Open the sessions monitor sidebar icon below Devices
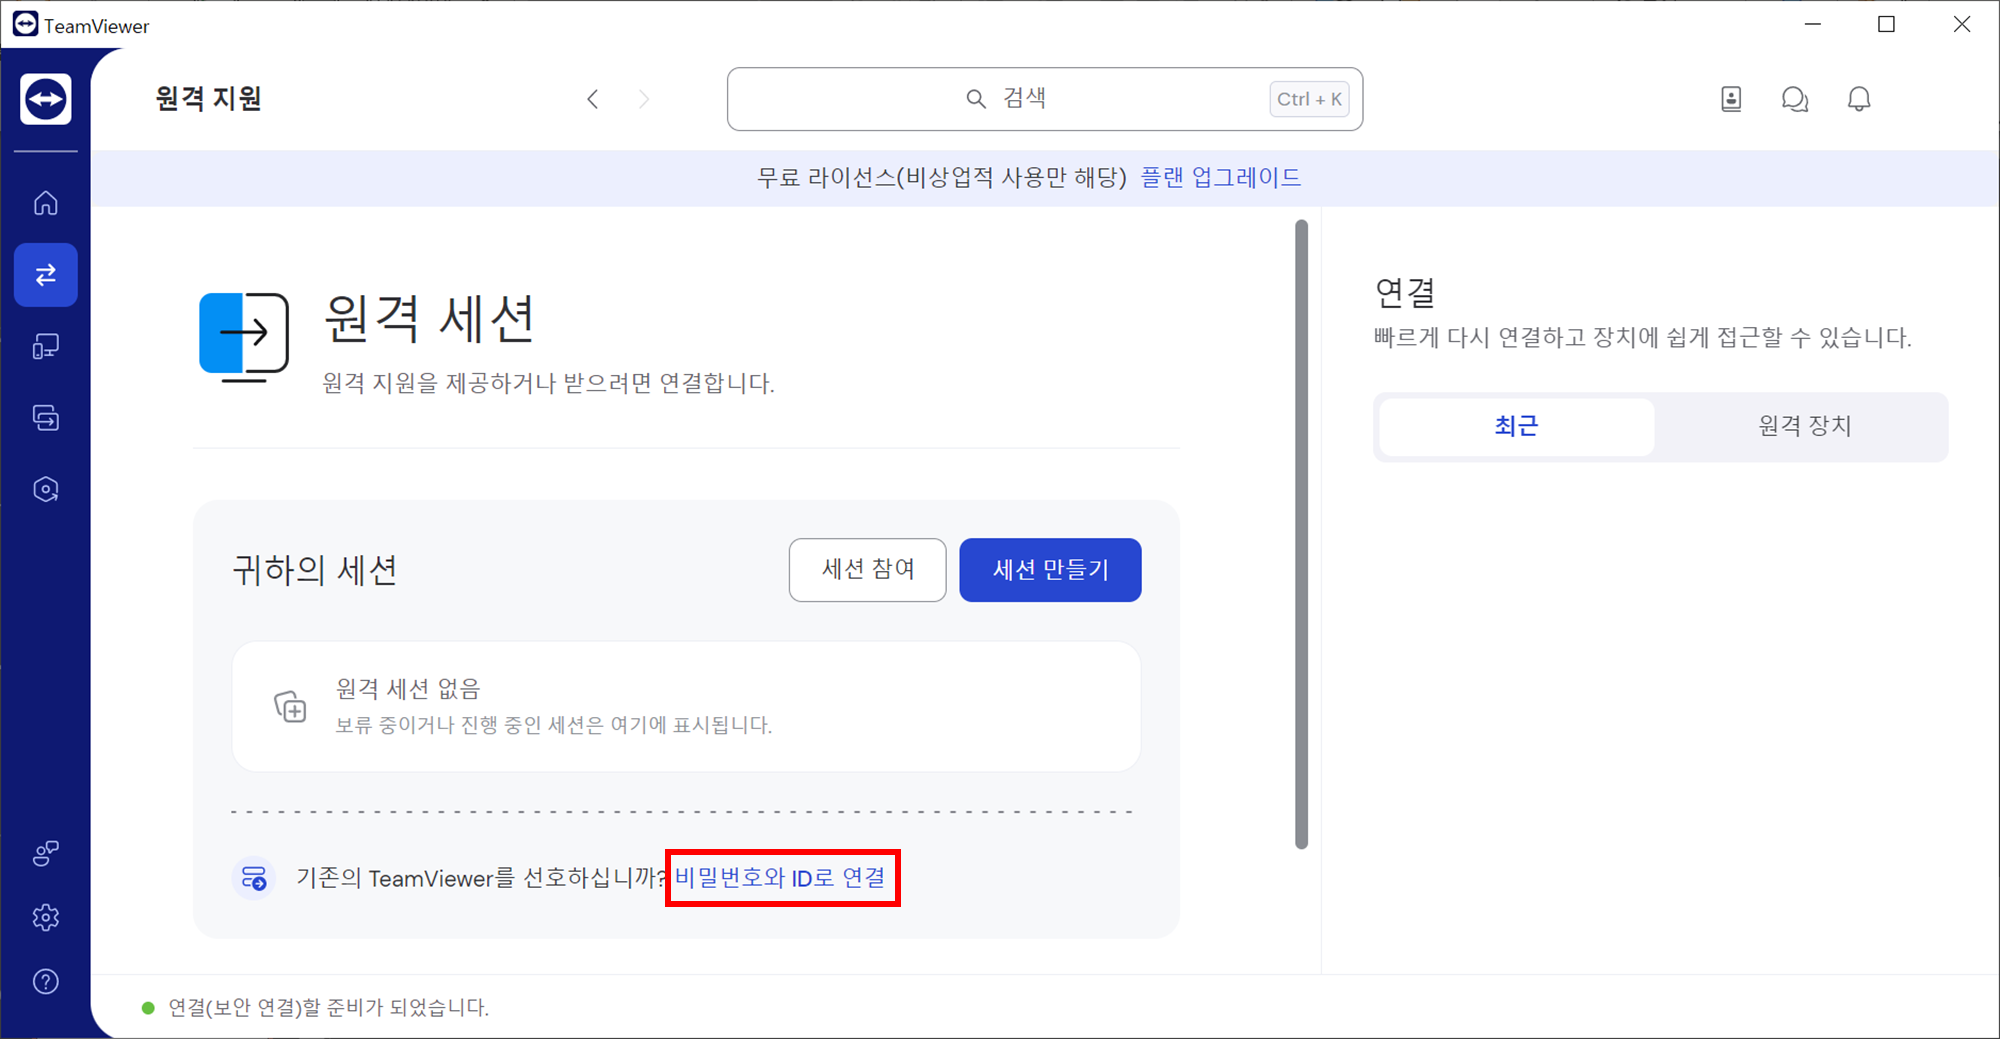 tap(46, 418)
